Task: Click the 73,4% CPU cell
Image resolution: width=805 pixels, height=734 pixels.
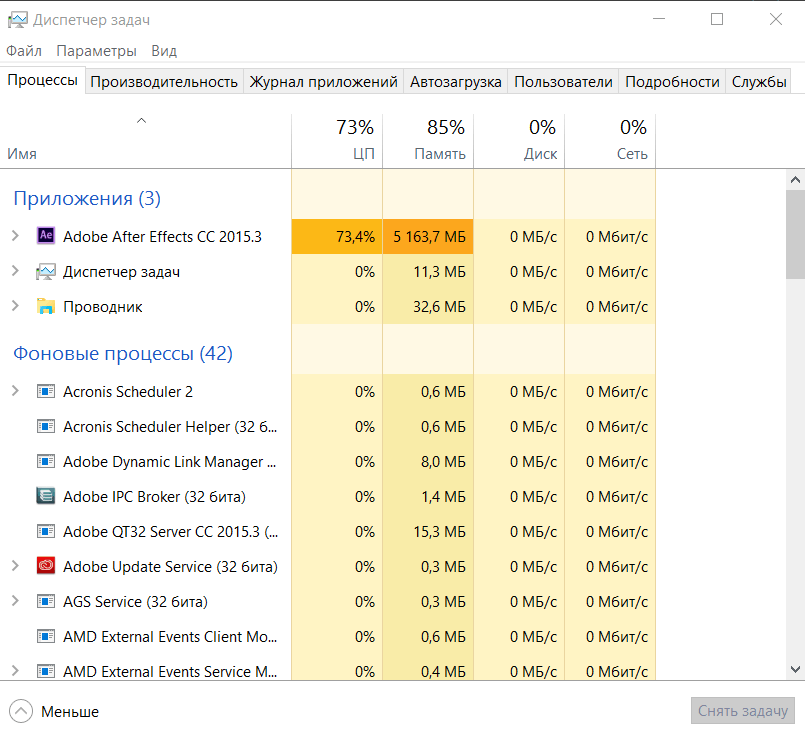Action: pyautogui.click(x=337, y=237)
